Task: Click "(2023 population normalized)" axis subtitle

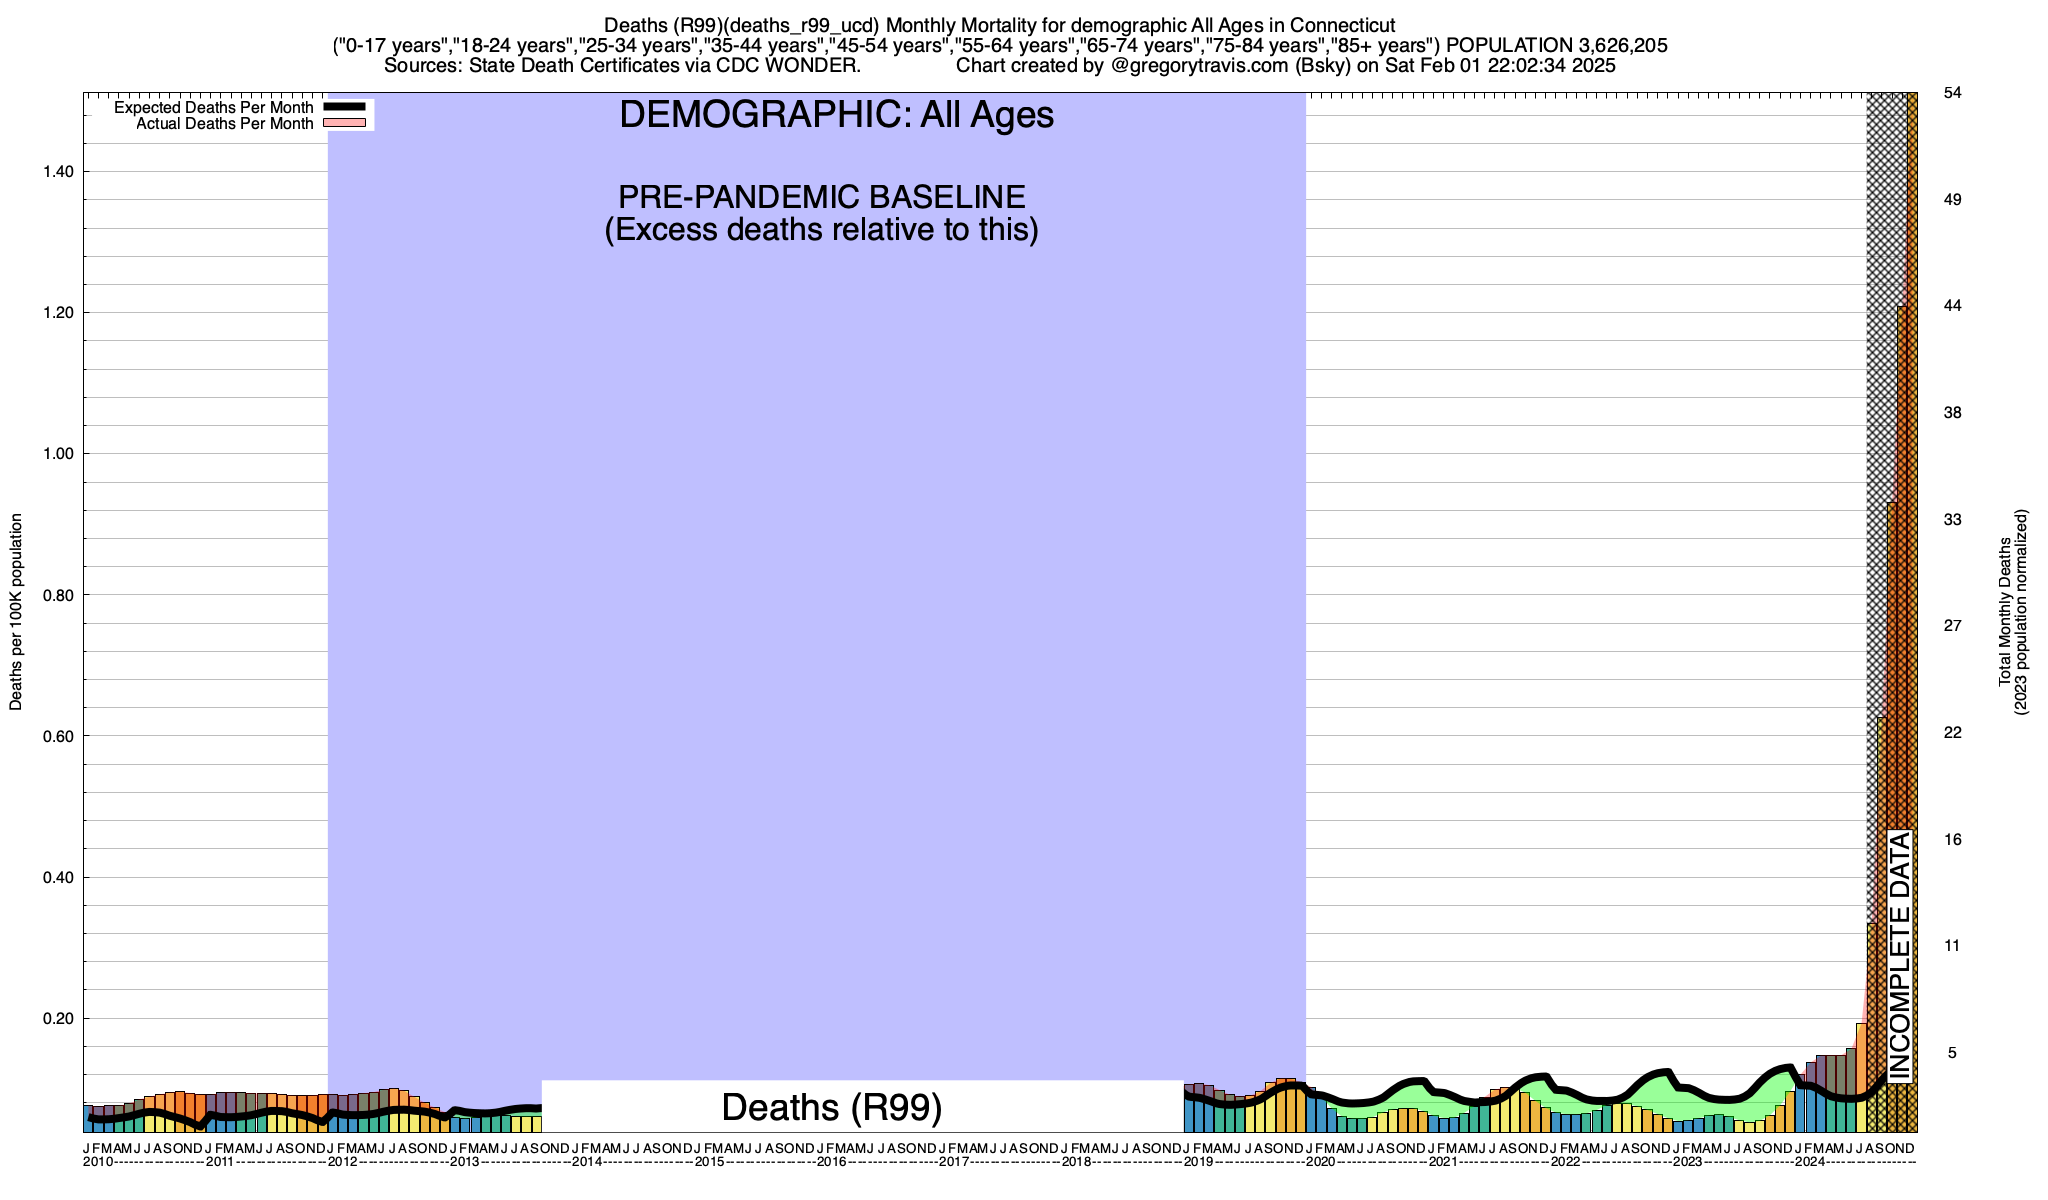Action: click(2021, 612)
